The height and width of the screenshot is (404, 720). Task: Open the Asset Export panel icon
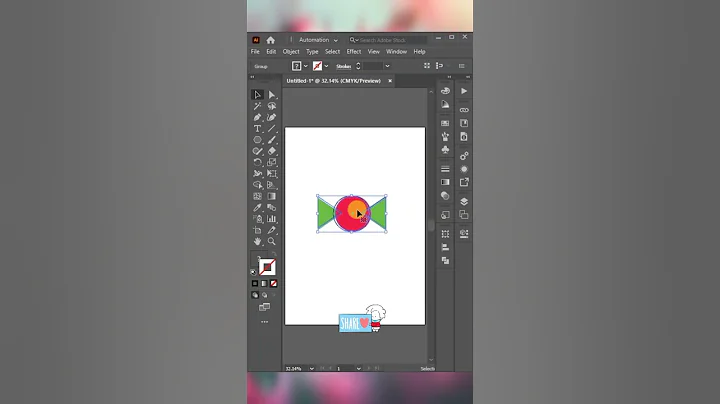464,182
